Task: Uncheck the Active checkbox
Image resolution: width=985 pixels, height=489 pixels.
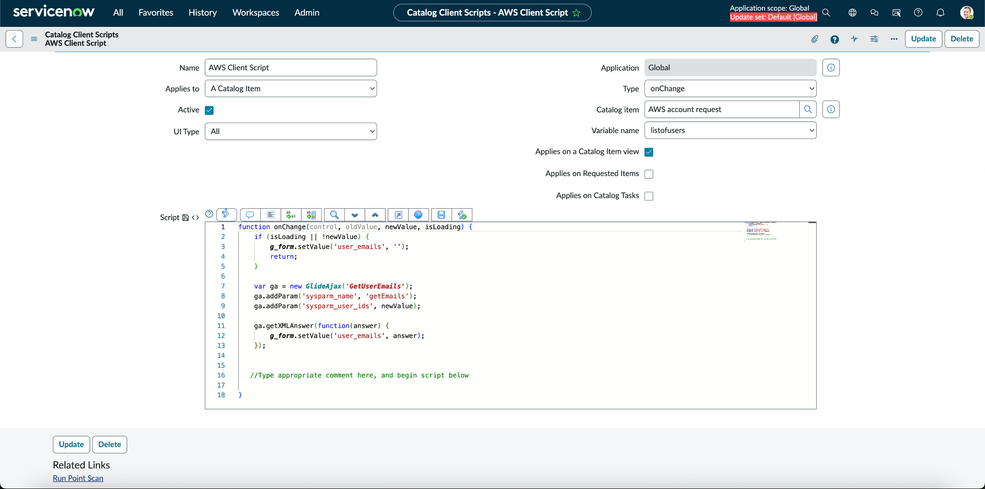Action: 209,110
